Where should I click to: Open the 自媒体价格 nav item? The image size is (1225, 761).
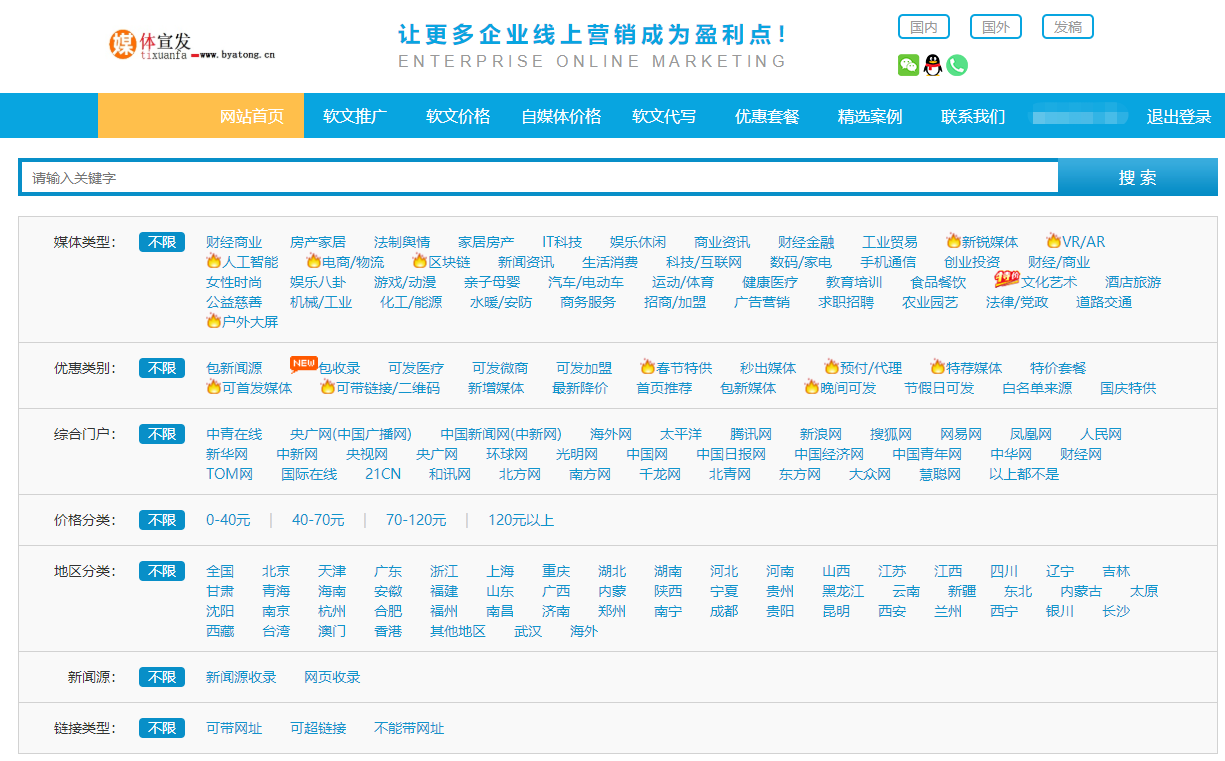(x=561, y=116)
